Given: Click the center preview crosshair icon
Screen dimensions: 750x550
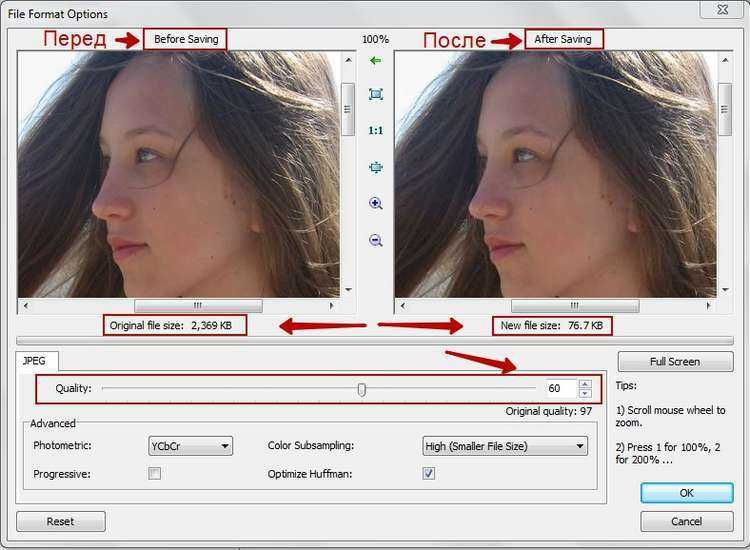Looking at the screenshot, I should 376,167.
